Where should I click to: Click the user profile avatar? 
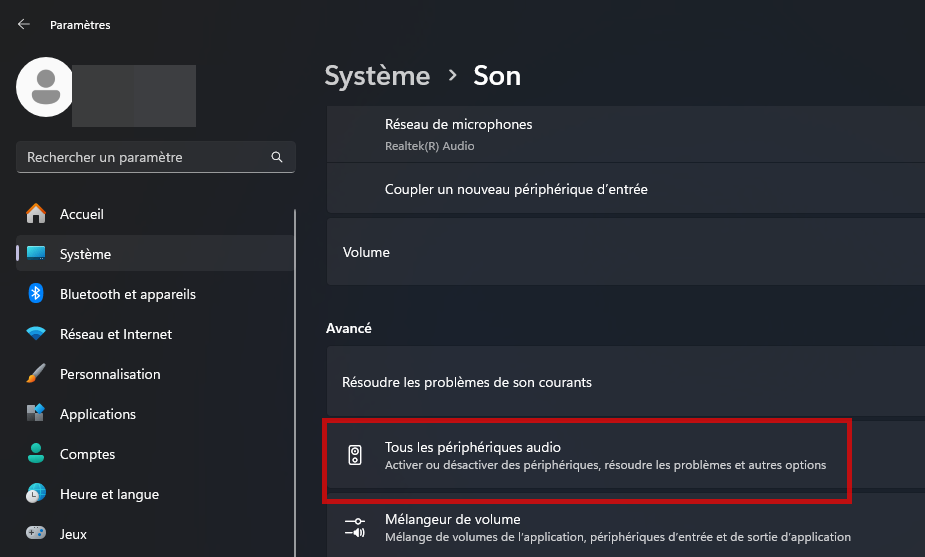pyautogui.click(x=45, y=86)
